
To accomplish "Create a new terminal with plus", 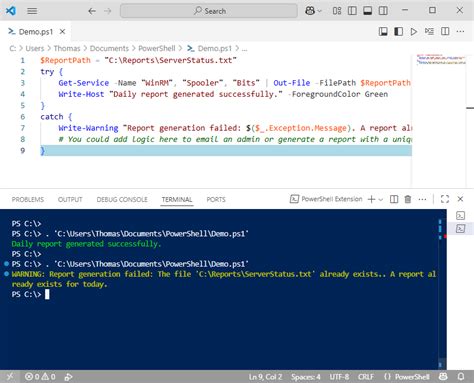I will [371, 199].
